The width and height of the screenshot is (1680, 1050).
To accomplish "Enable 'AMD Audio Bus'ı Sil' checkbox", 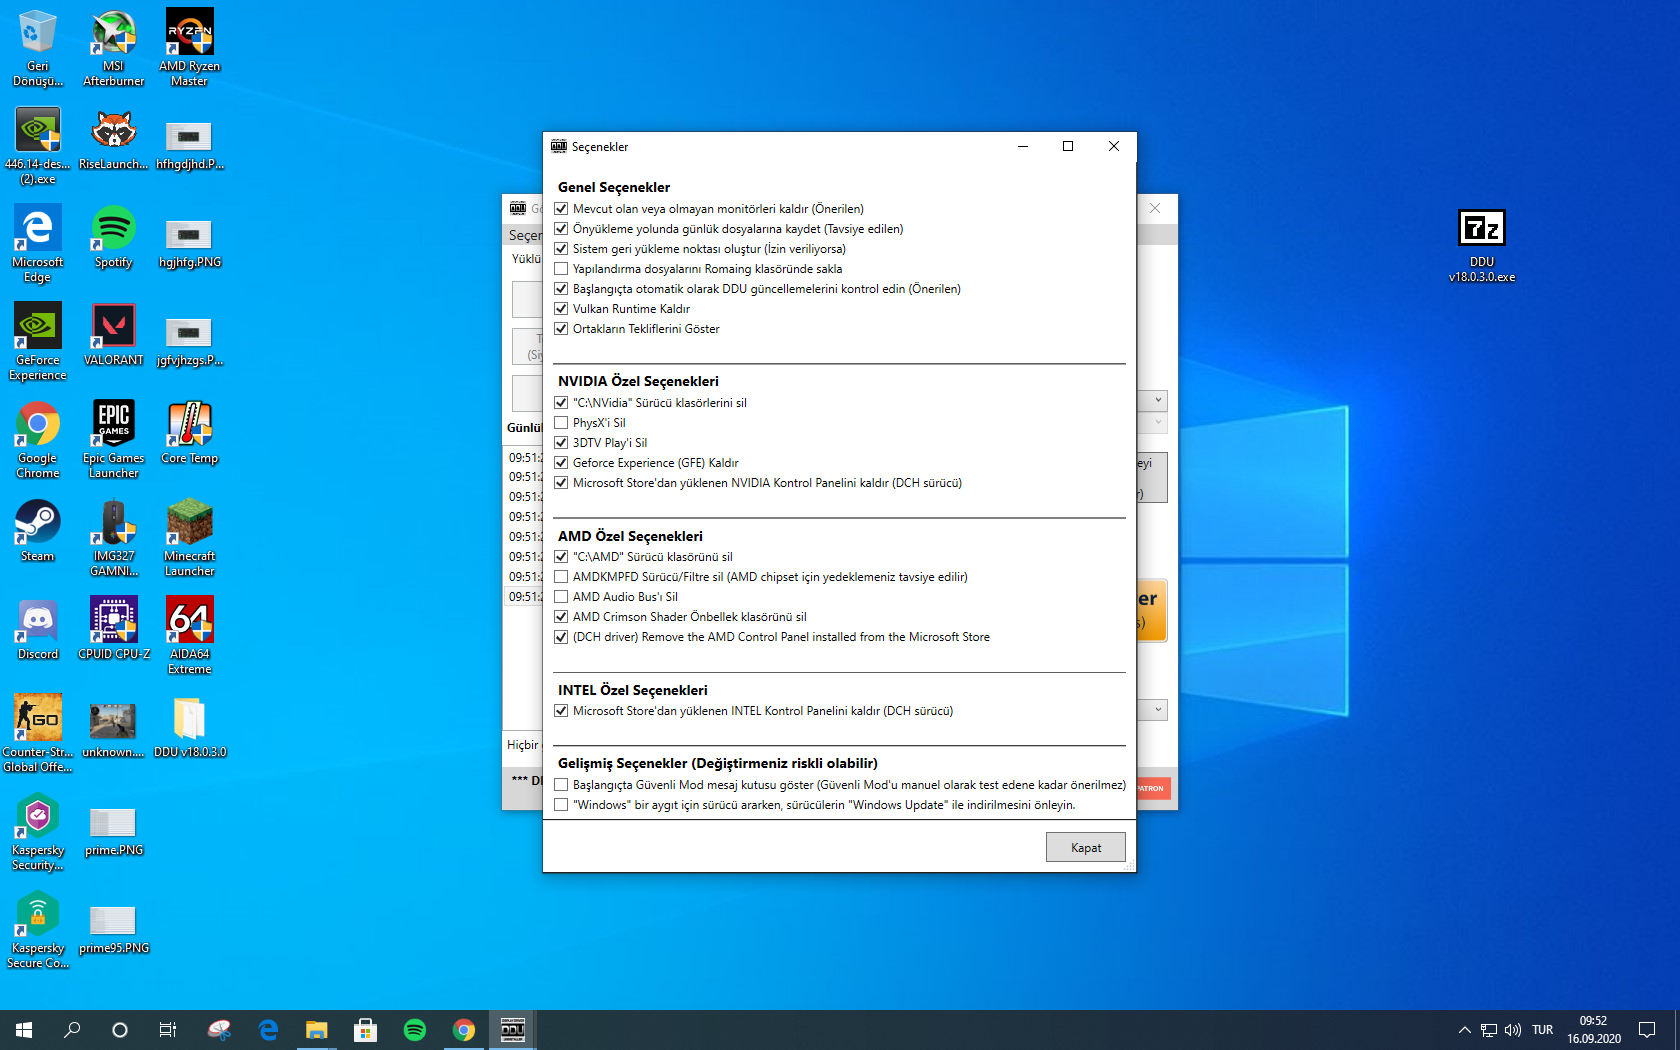I will 561,597.
